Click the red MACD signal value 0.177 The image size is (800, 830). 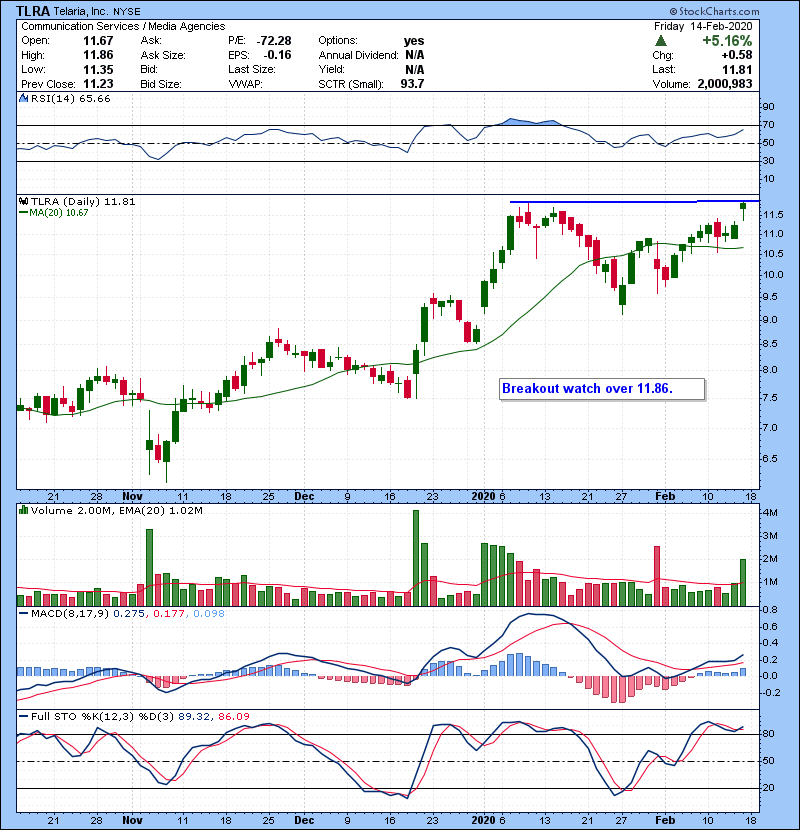pos(169,614)
